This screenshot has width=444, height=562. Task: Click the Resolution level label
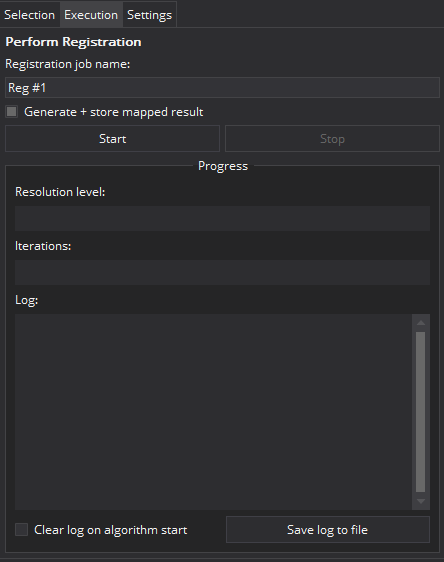[60, 192]
